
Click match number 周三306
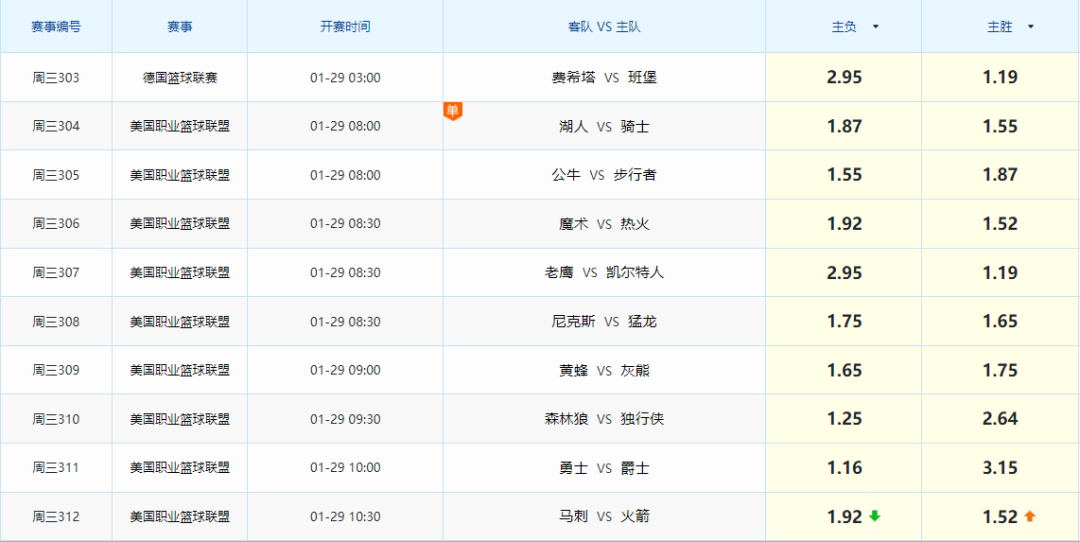[56, 224]
